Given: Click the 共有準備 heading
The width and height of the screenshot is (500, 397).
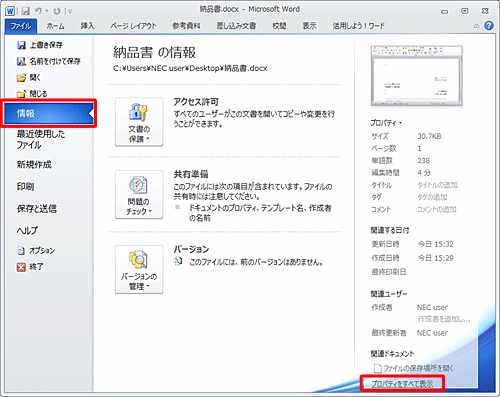Looking at the screenshot, I should pos(191,174).
